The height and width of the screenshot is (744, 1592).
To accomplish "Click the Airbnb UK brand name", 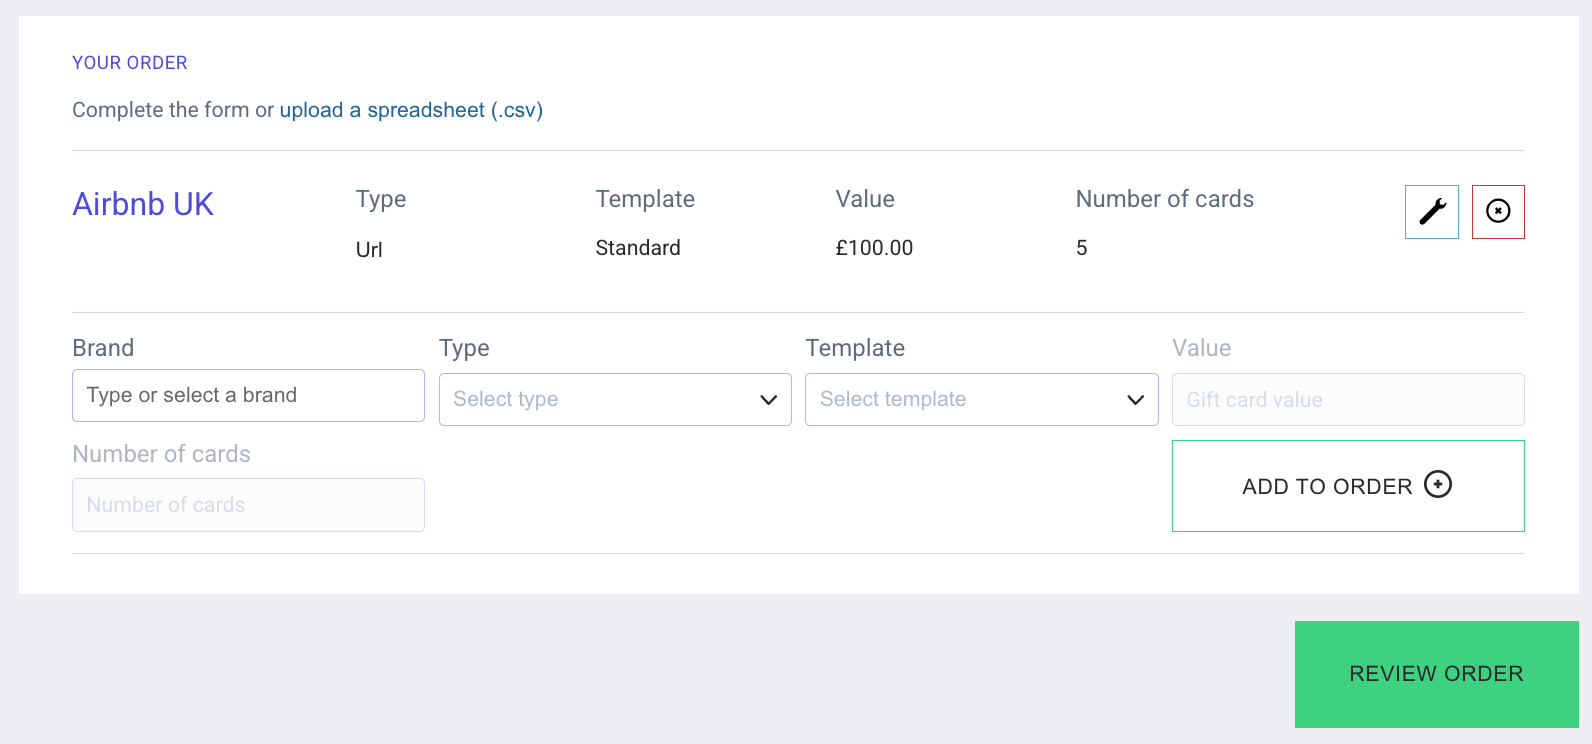I will point(143,204).
